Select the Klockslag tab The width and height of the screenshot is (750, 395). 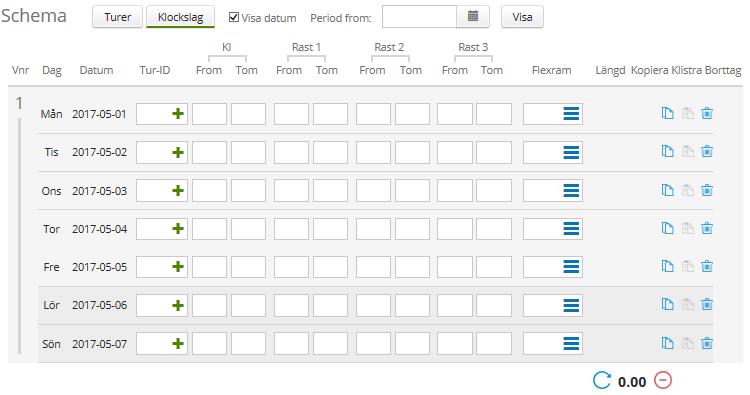(180, 17)
